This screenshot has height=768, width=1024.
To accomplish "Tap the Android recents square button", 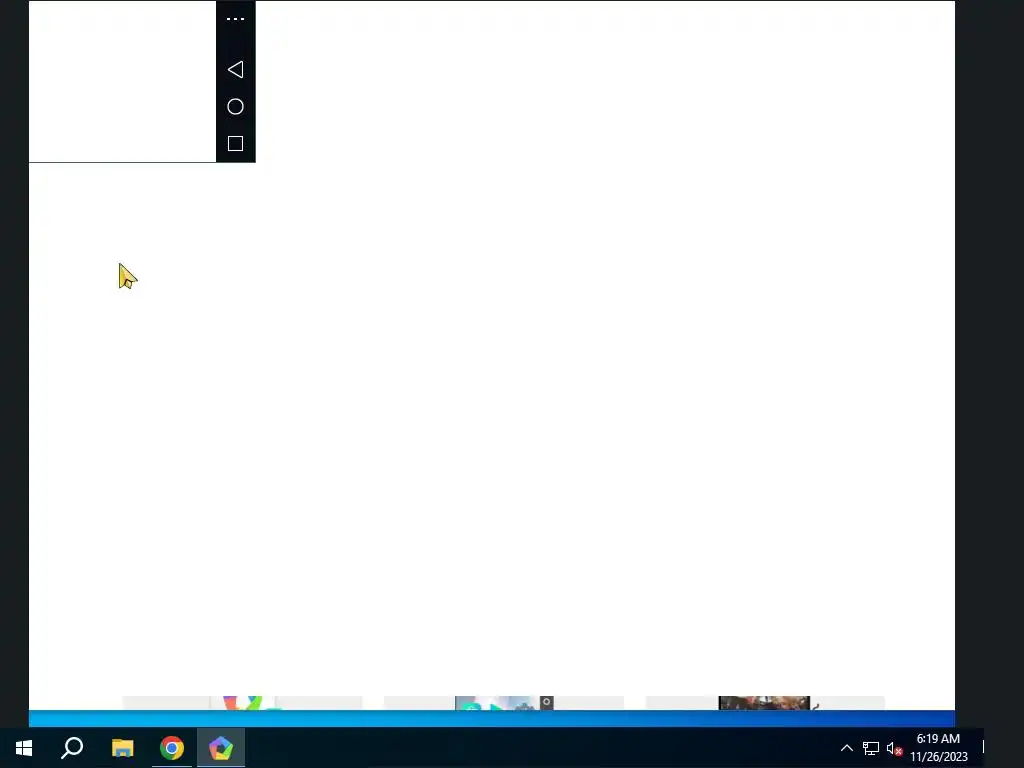I will 235,144.
